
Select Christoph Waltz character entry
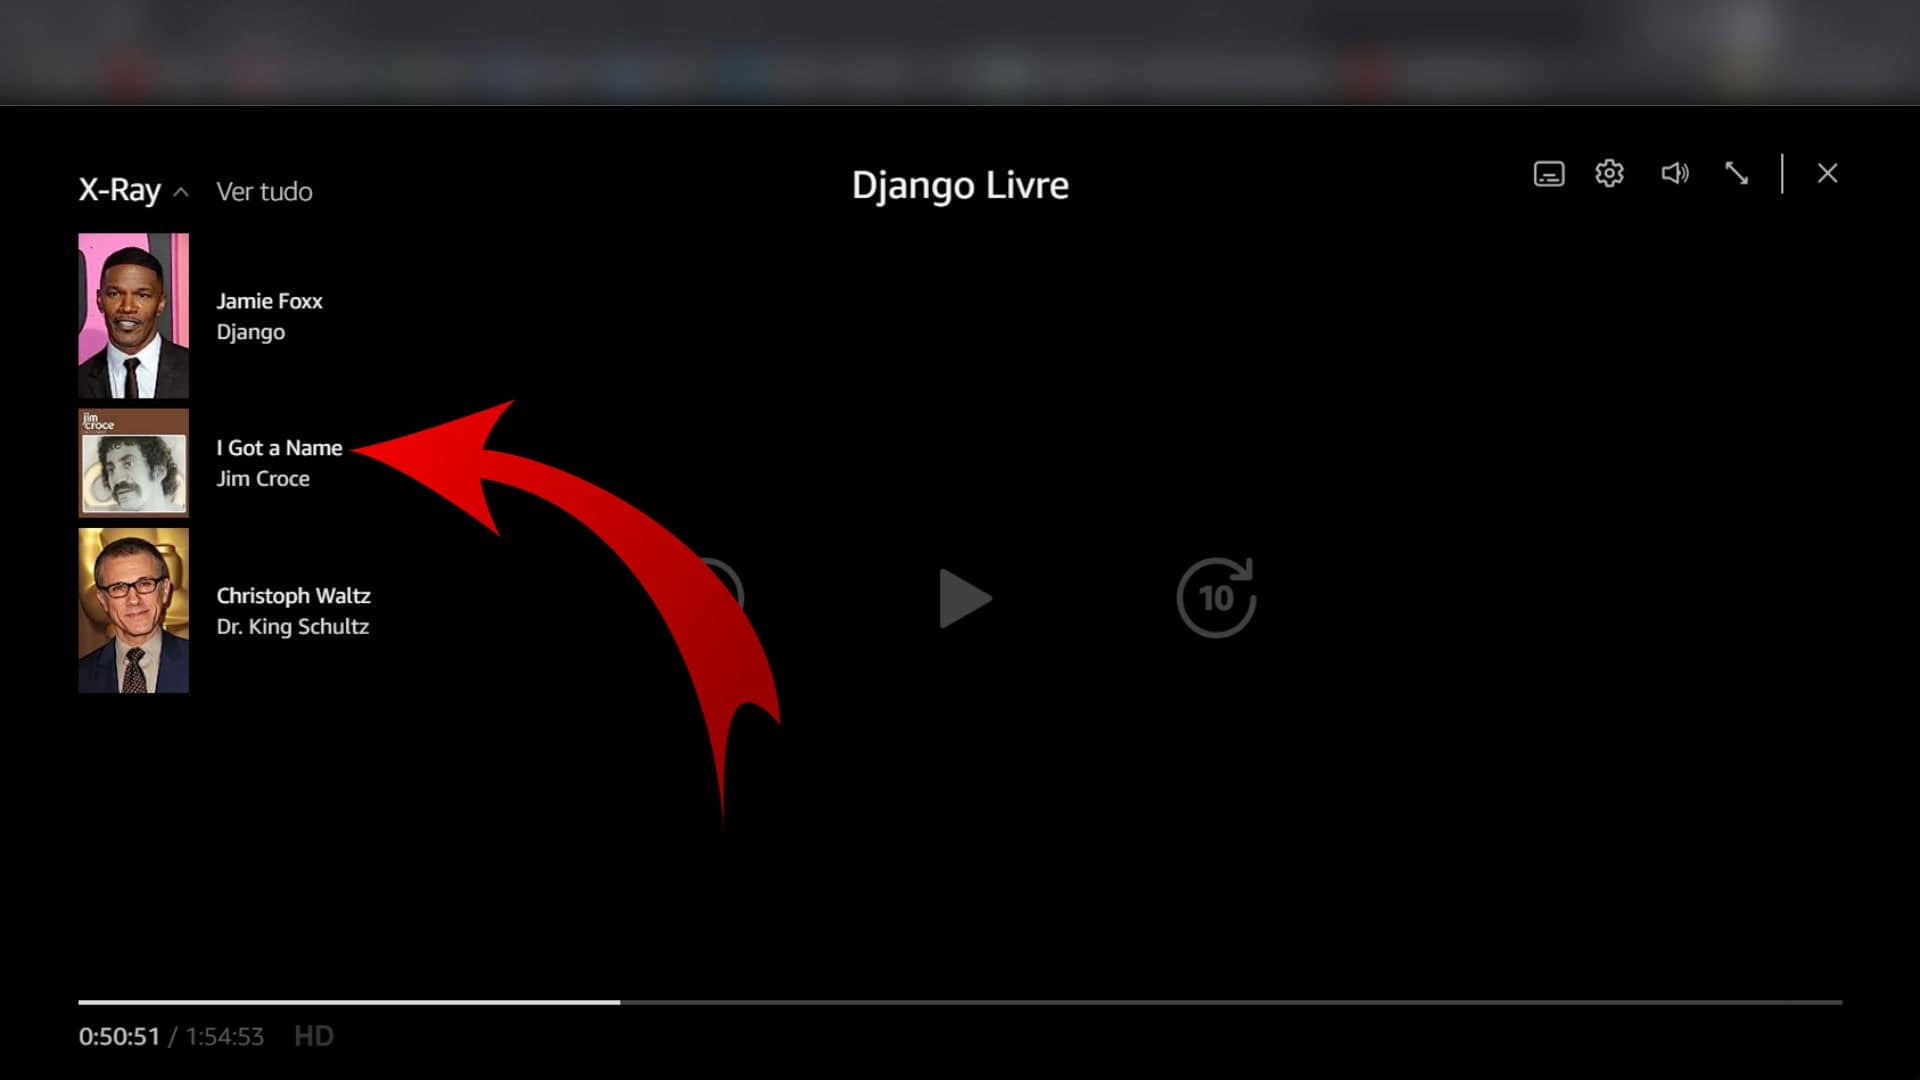pyautogui.click(x=293, y=611)
